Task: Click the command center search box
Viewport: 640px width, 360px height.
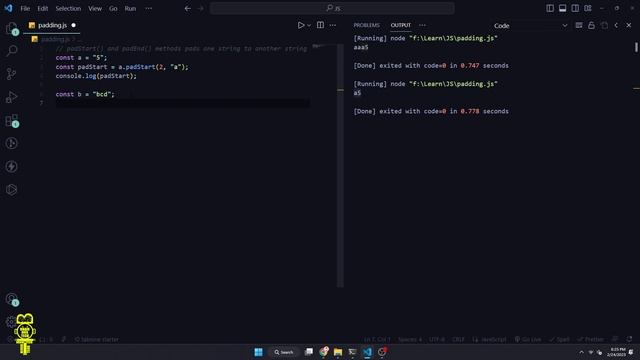Action: pyautogui.click(x=332, y=8)
